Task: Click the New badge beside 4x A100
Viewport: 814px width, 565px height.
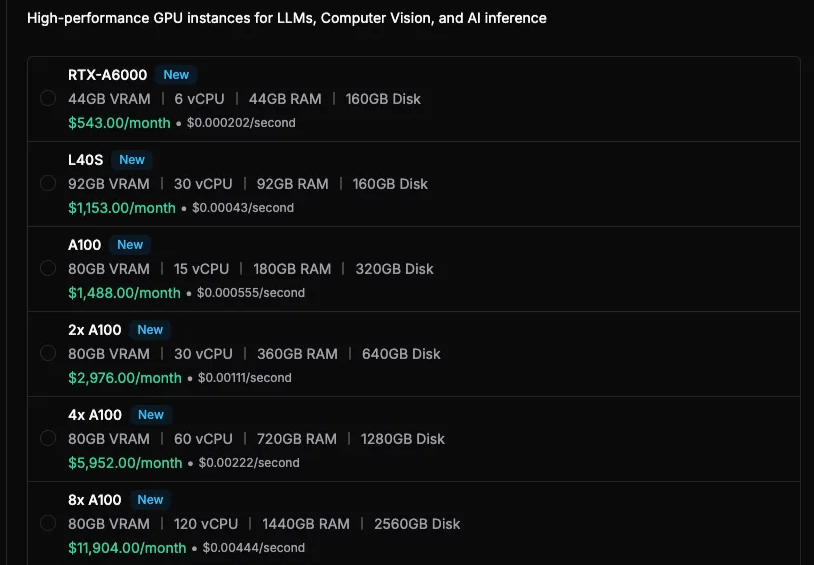Action: click(151, 415)
